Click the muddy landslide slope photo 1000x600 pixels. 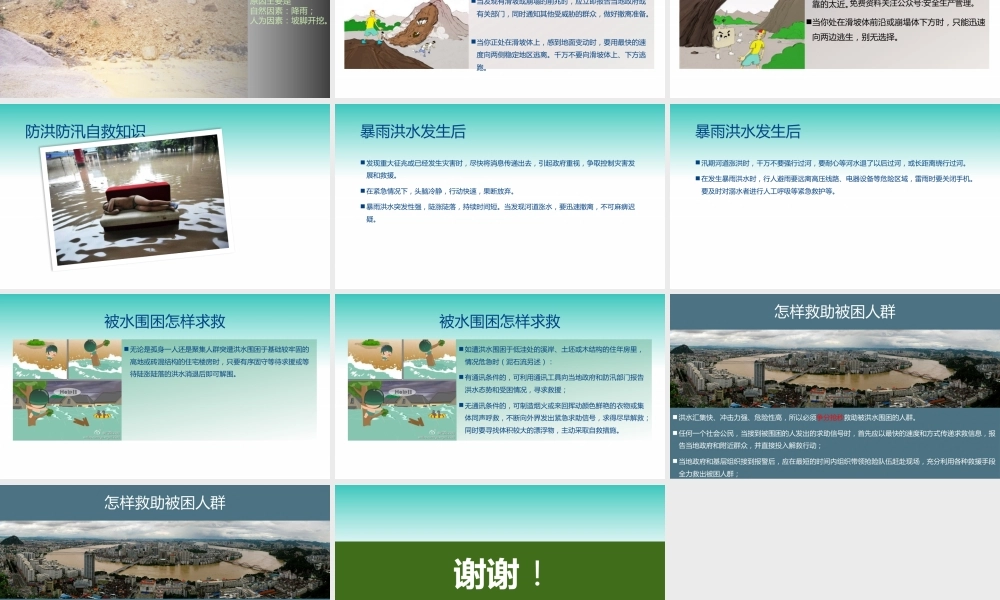124,48
